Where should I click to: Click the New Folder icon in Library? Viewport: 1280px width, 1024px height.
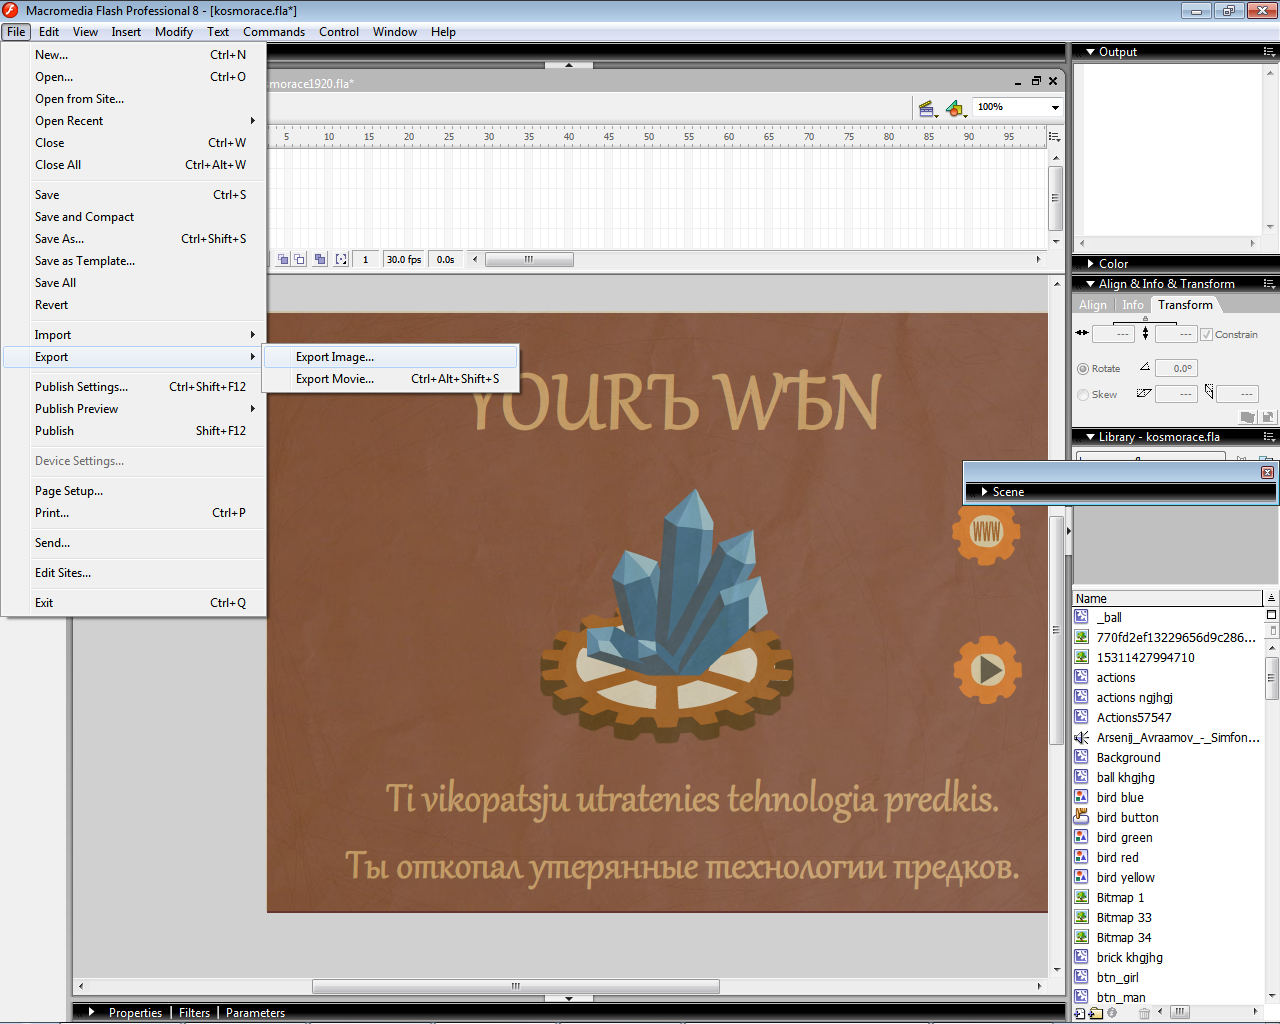point(1096,1013)
